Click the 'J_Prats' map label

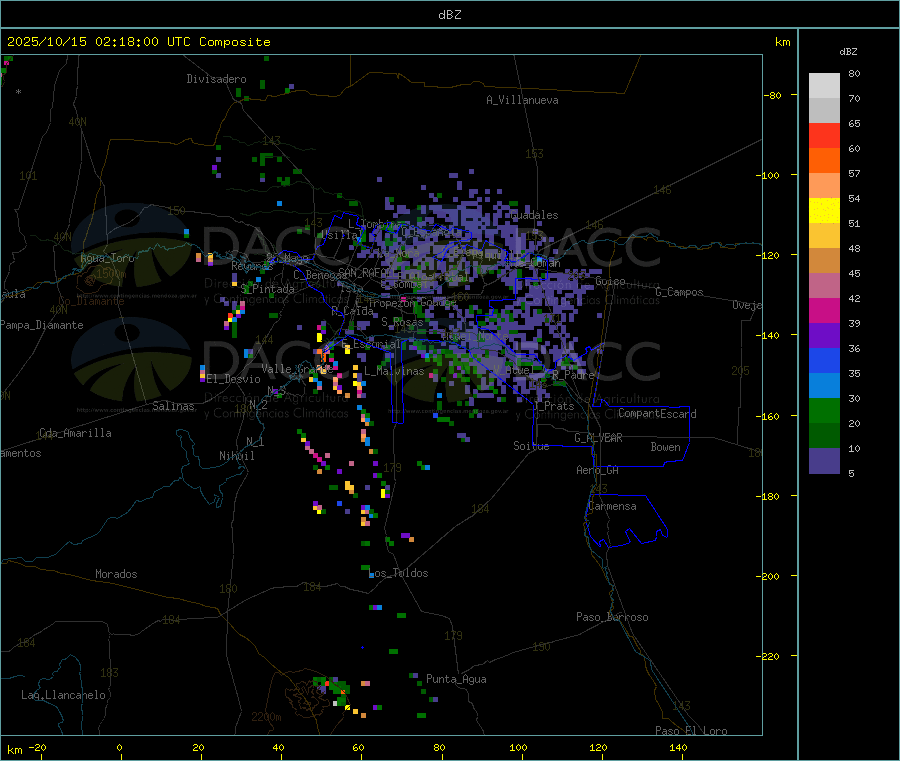pos(553,406)
